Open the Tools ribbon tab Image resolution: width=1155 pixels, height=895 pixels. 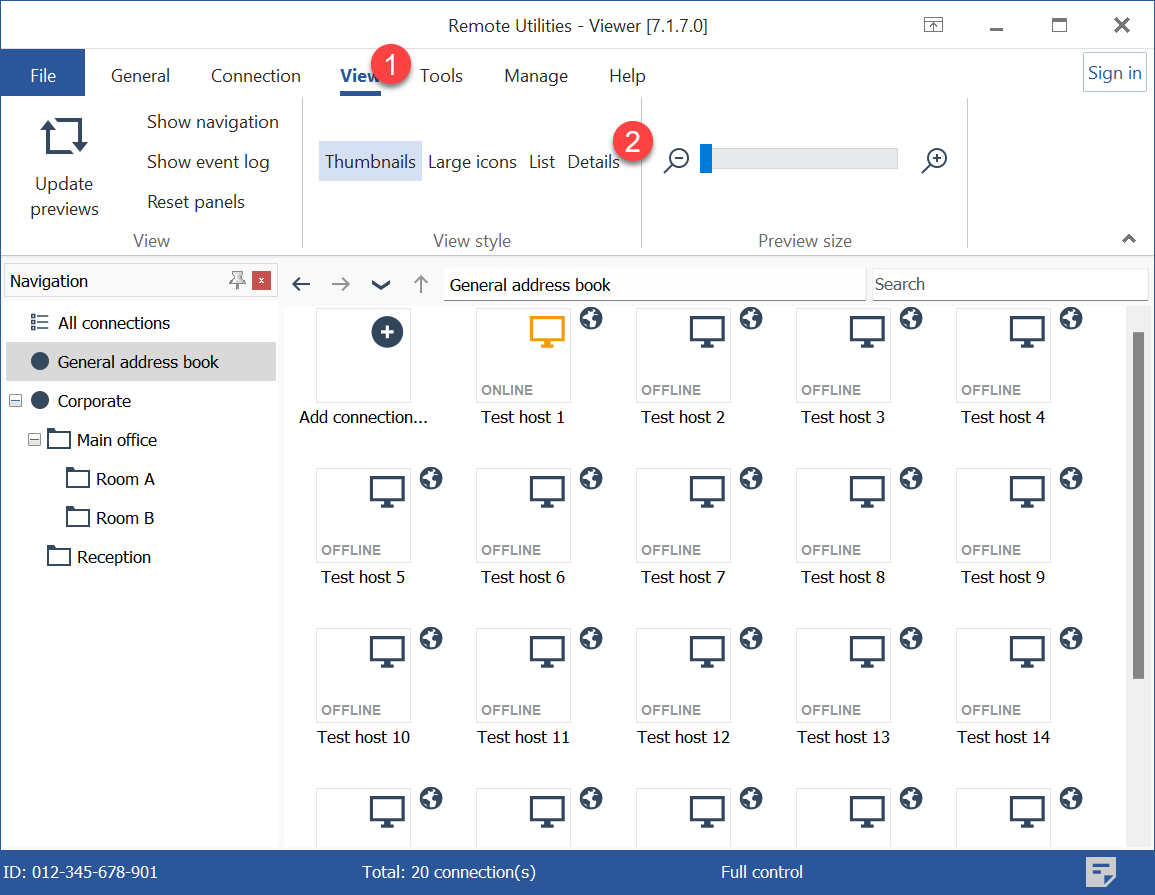pos(441,76)
